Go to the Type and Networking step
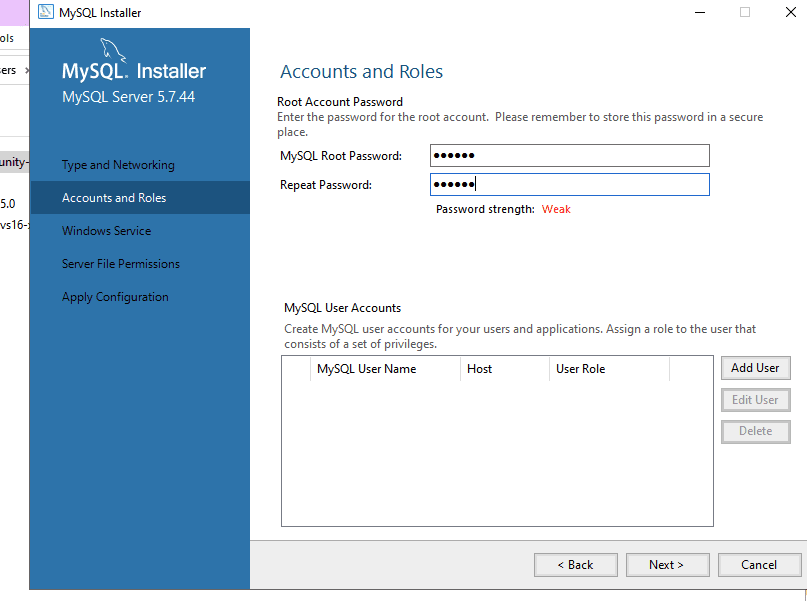 coord(118,165)
